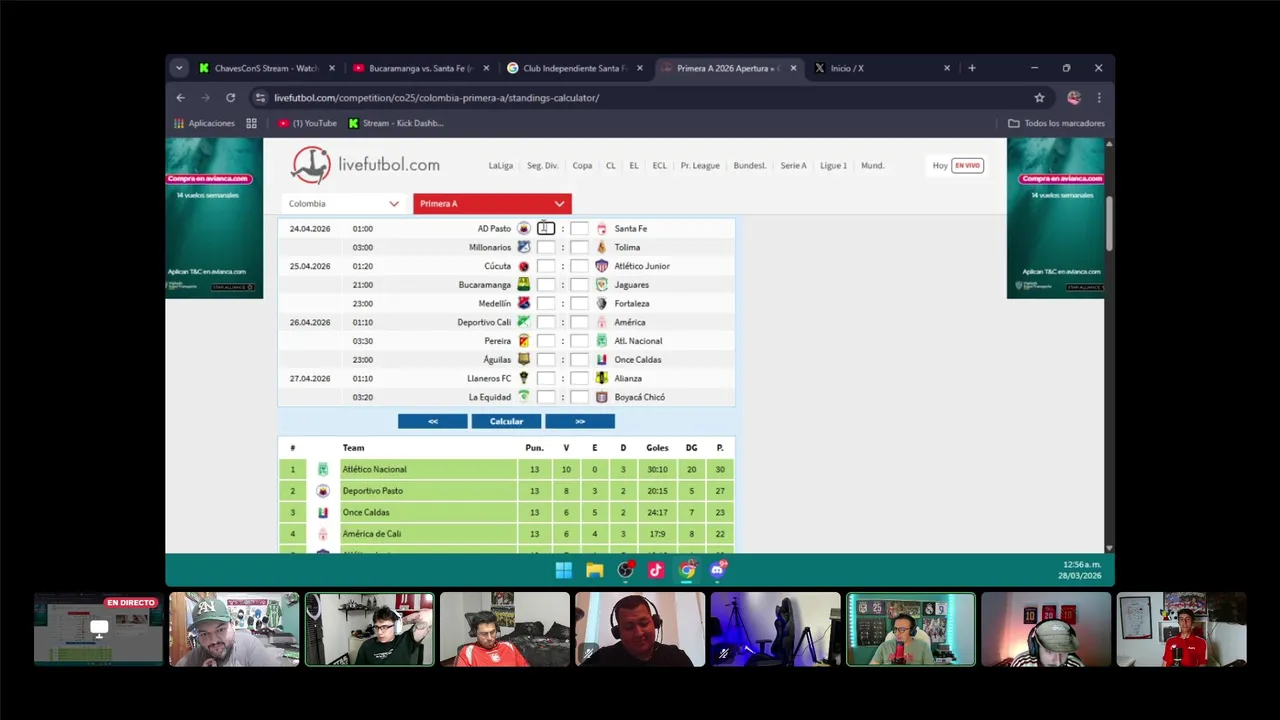
Task: Go to previous matchday with << button
Action: pyautogui.click(x=433, y=422)
